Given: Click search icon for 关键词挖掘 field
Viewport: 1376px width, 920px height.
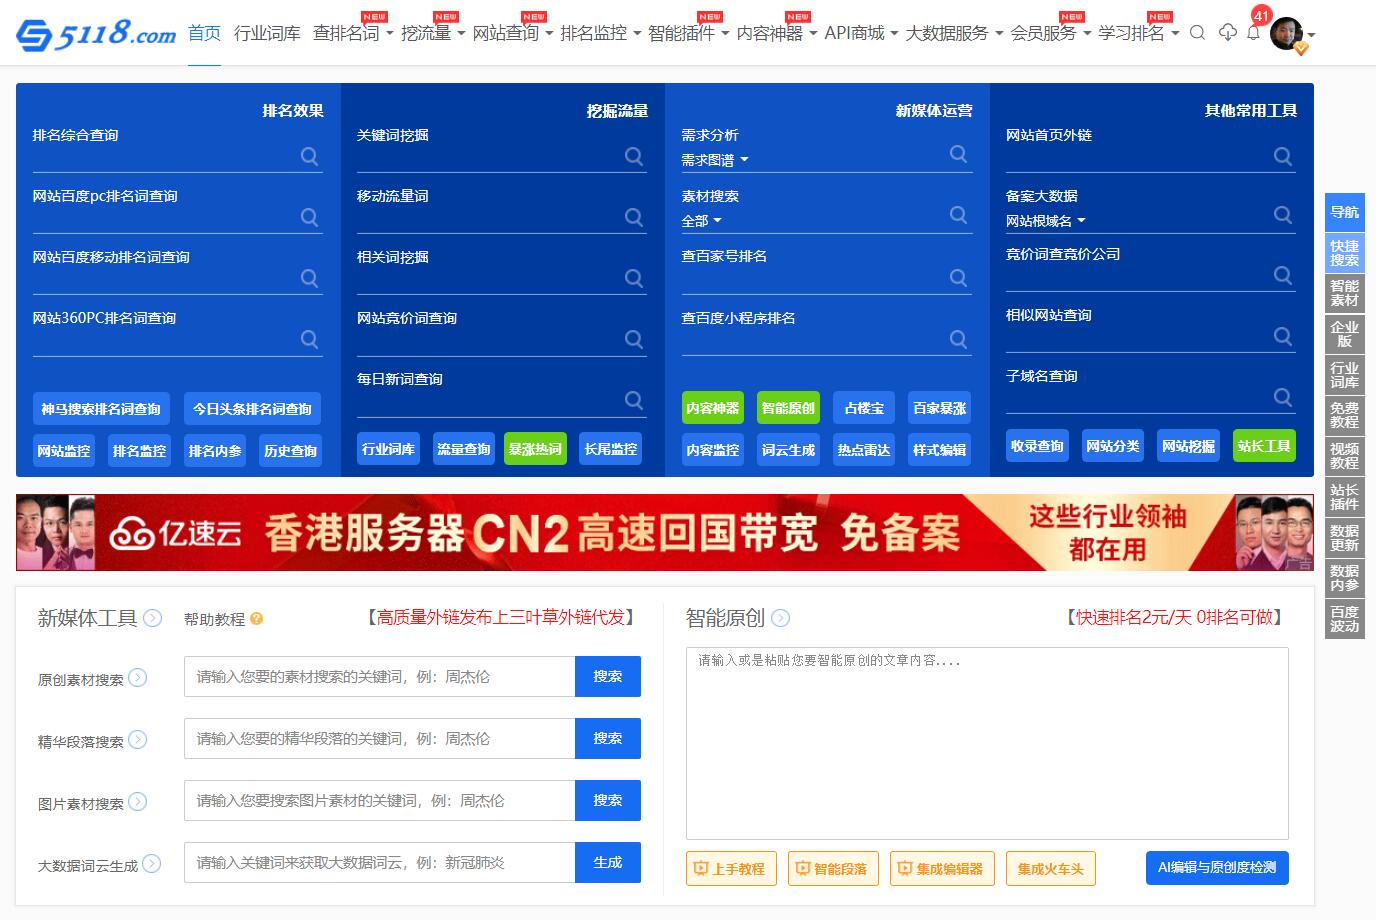Looking at the screenshot, I should point(633,156).
